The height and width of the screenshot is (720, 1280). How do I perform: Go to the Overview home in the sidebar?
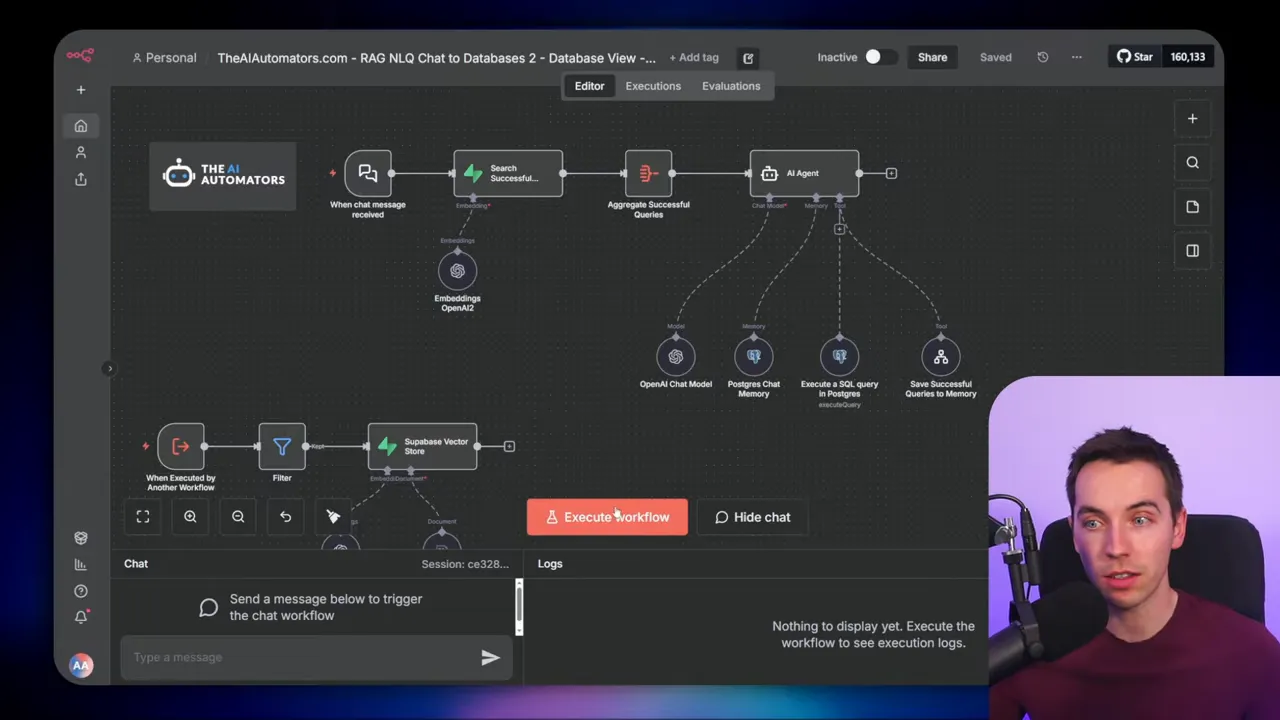[80, 125]
